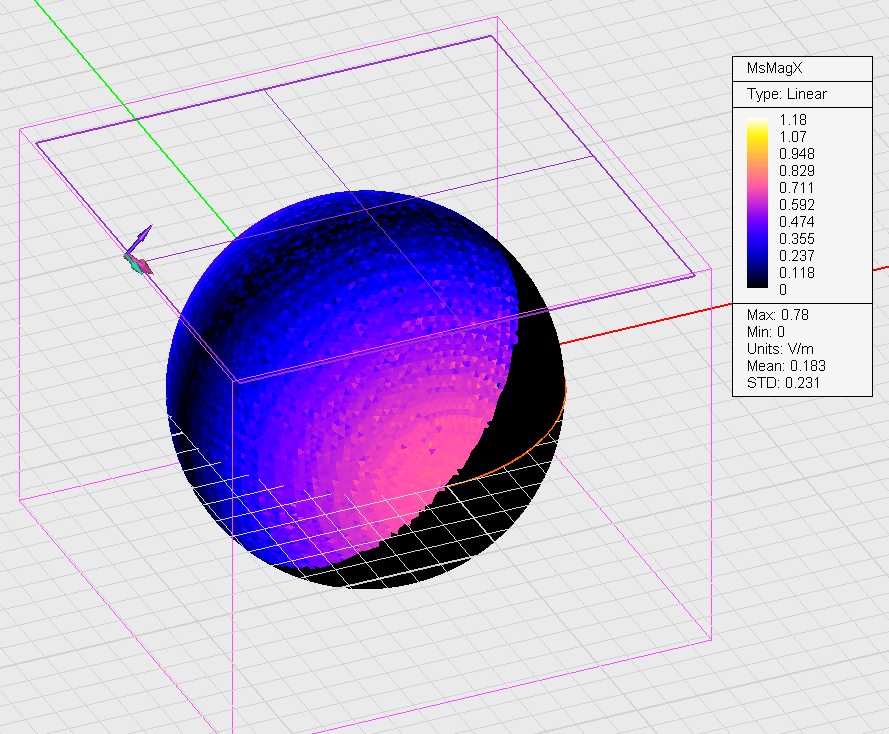Click the orange circular edge on sphere
The width and height of the screenshot is (889, 734).
pos(520,455)
